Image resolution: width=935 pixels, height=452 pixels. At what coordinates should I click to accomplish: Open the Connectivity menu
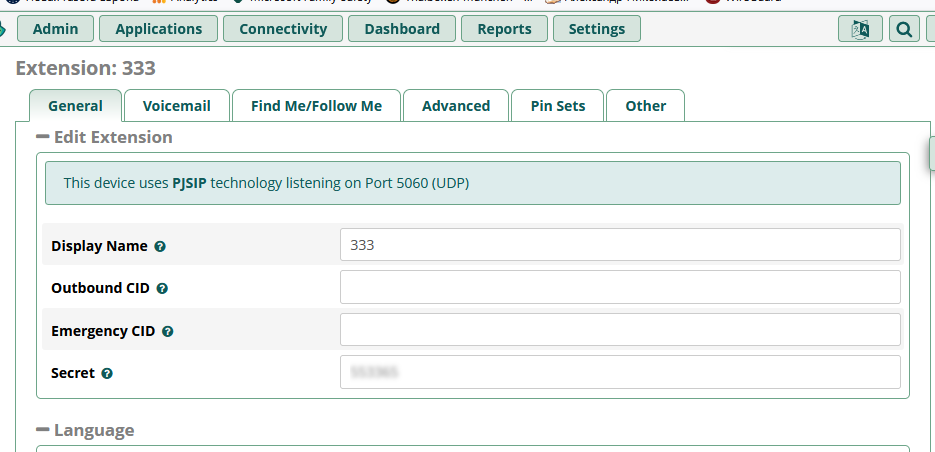[x=283, y=29]
